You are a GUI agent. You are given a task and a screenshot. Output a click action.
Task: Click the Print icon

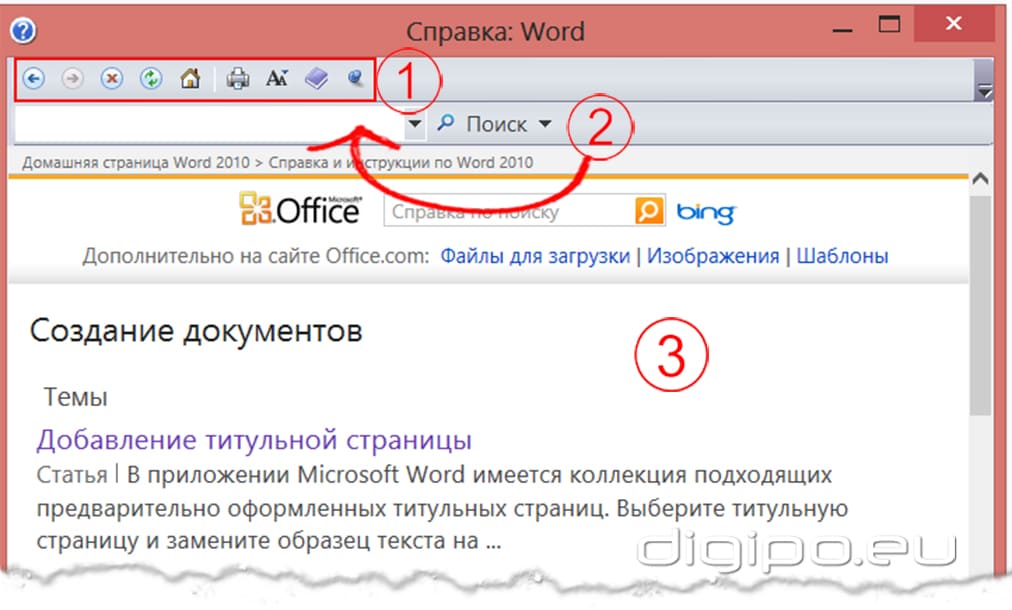coord(238,77)
